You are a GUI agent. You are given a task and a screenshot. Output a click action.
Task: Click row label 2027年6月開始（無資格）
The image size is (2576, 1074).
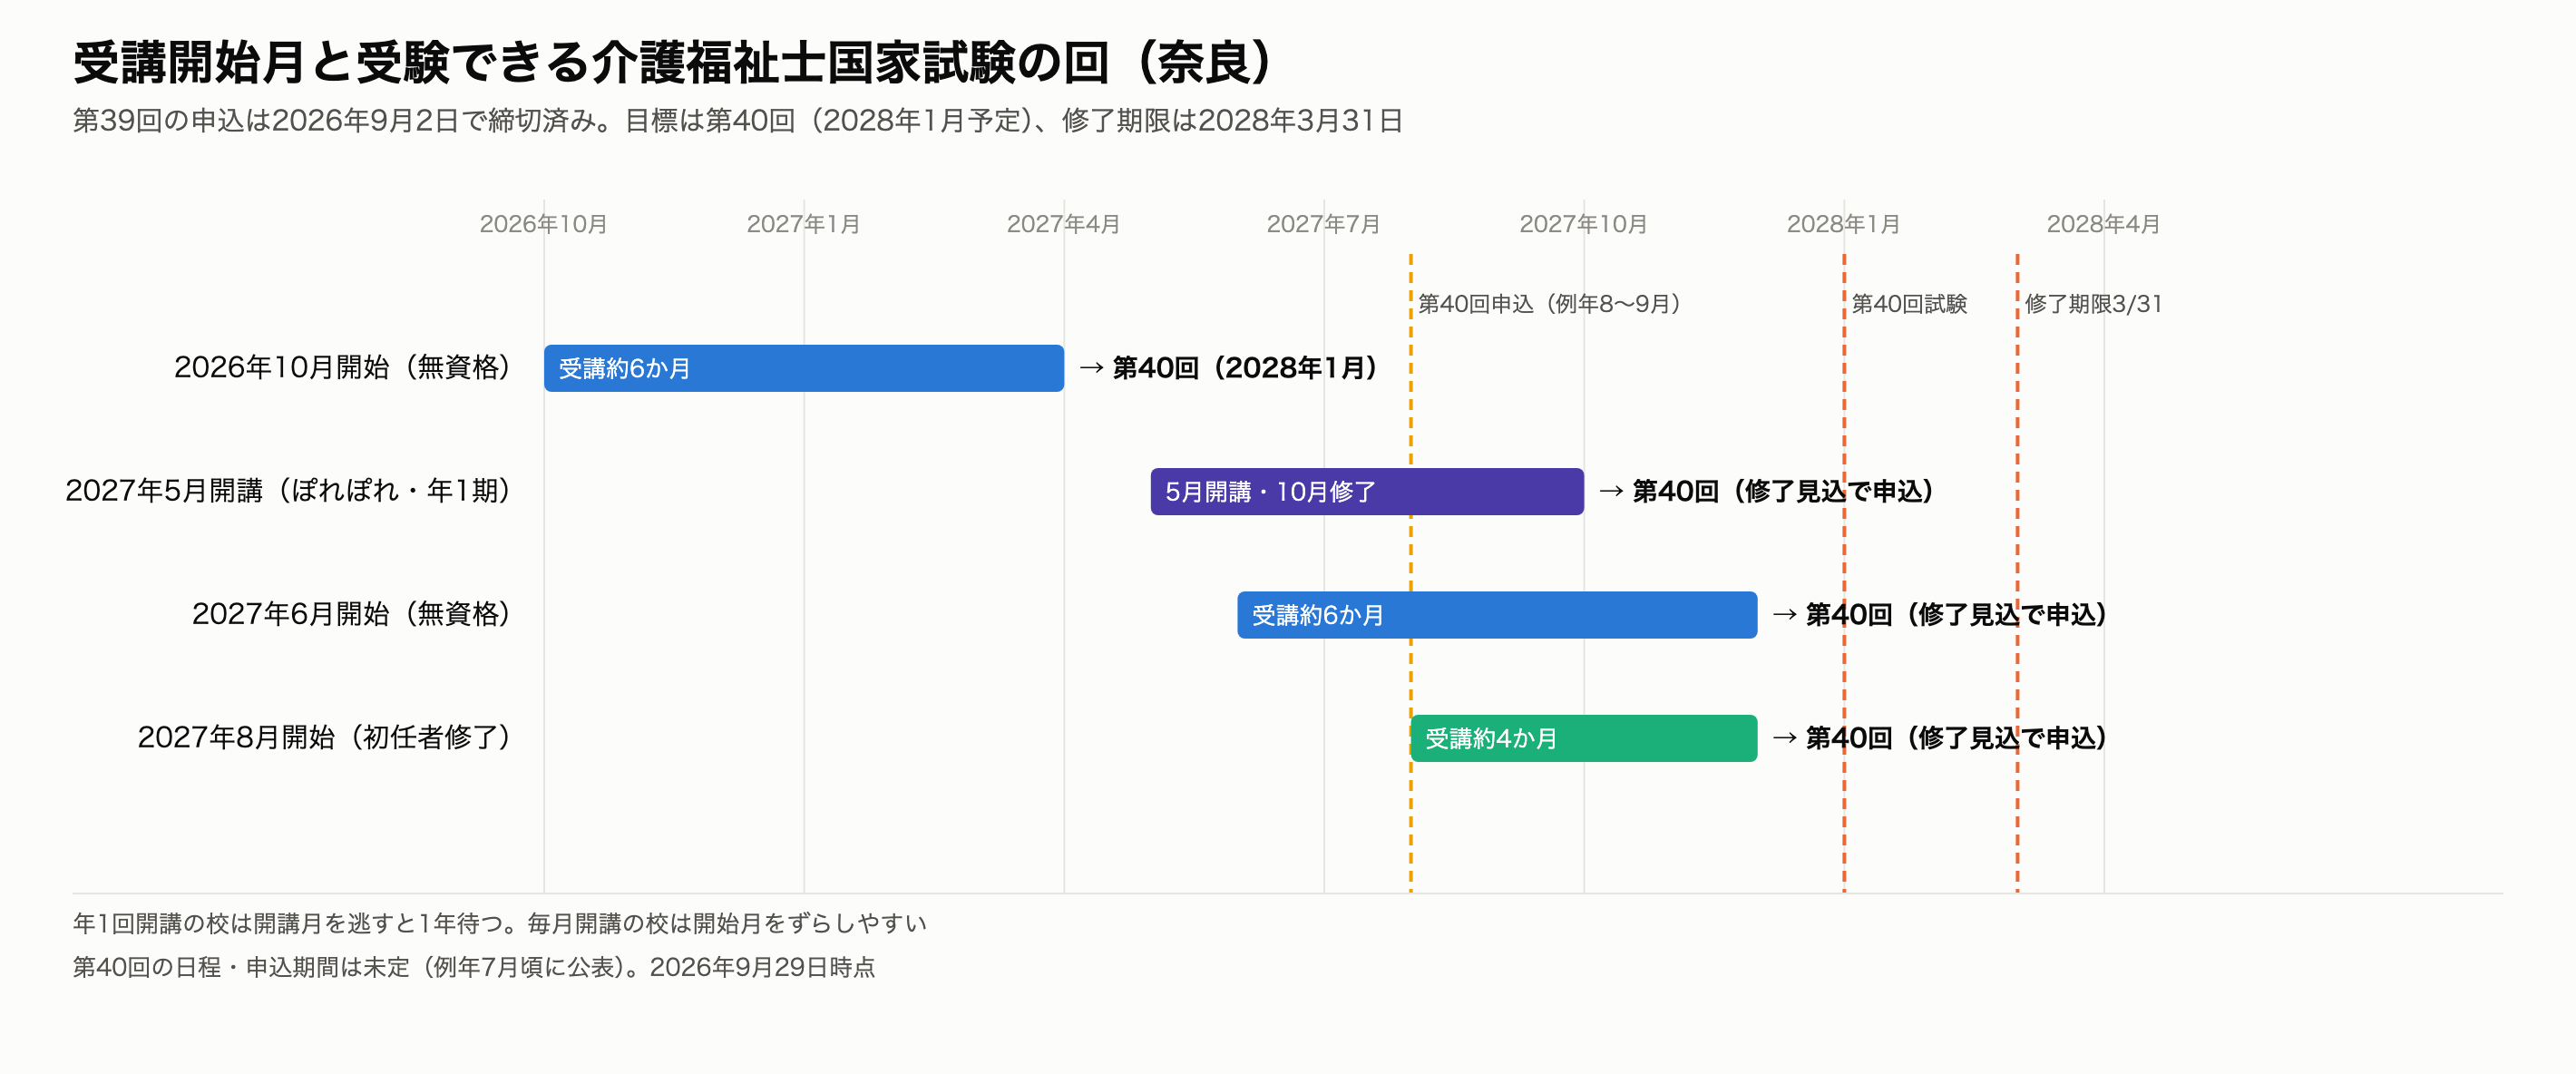(x=352, y=614)
